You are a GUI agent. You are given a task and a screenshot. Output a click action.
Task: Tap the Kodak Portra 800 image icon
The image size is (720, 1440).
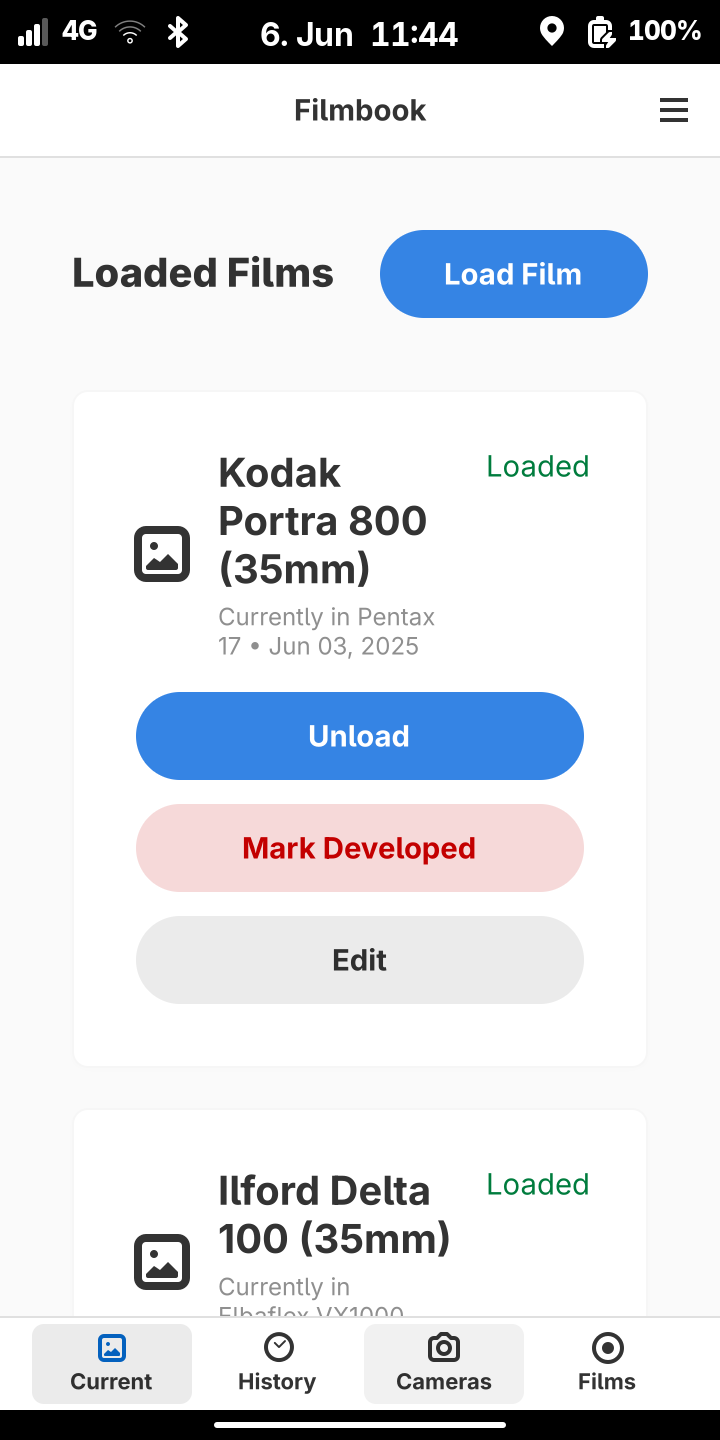162,554
